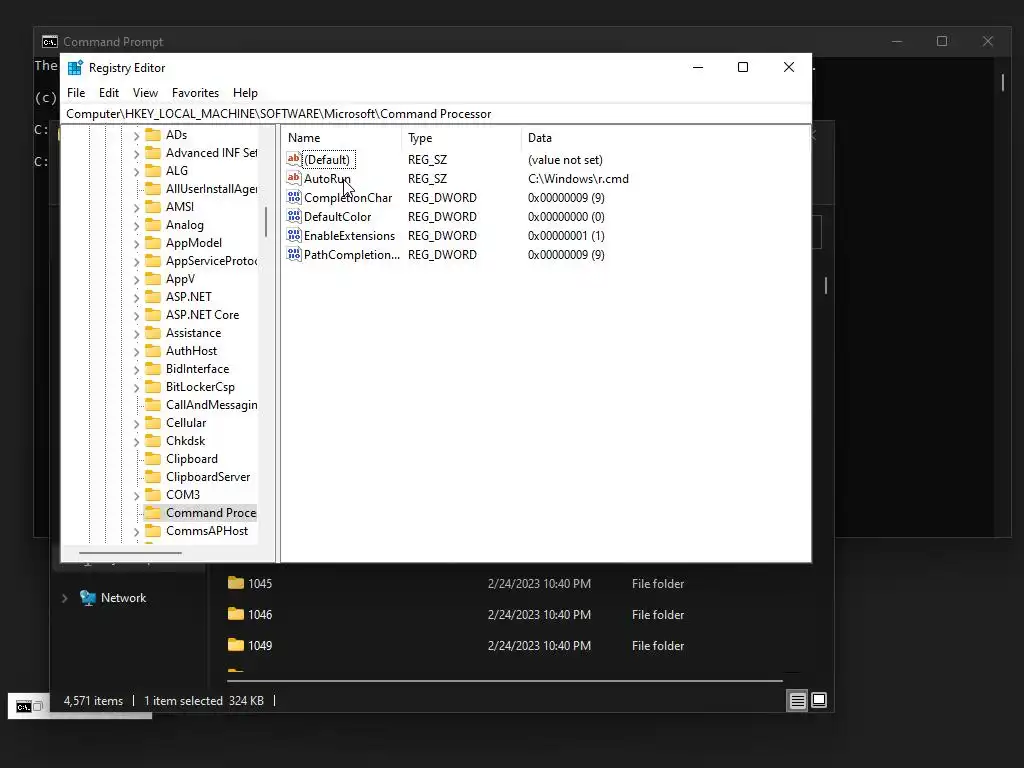Click the Network icon in File Explorer
This screenshot has height=768, width=1024.
pyautogui.click(x=88, y=598)
